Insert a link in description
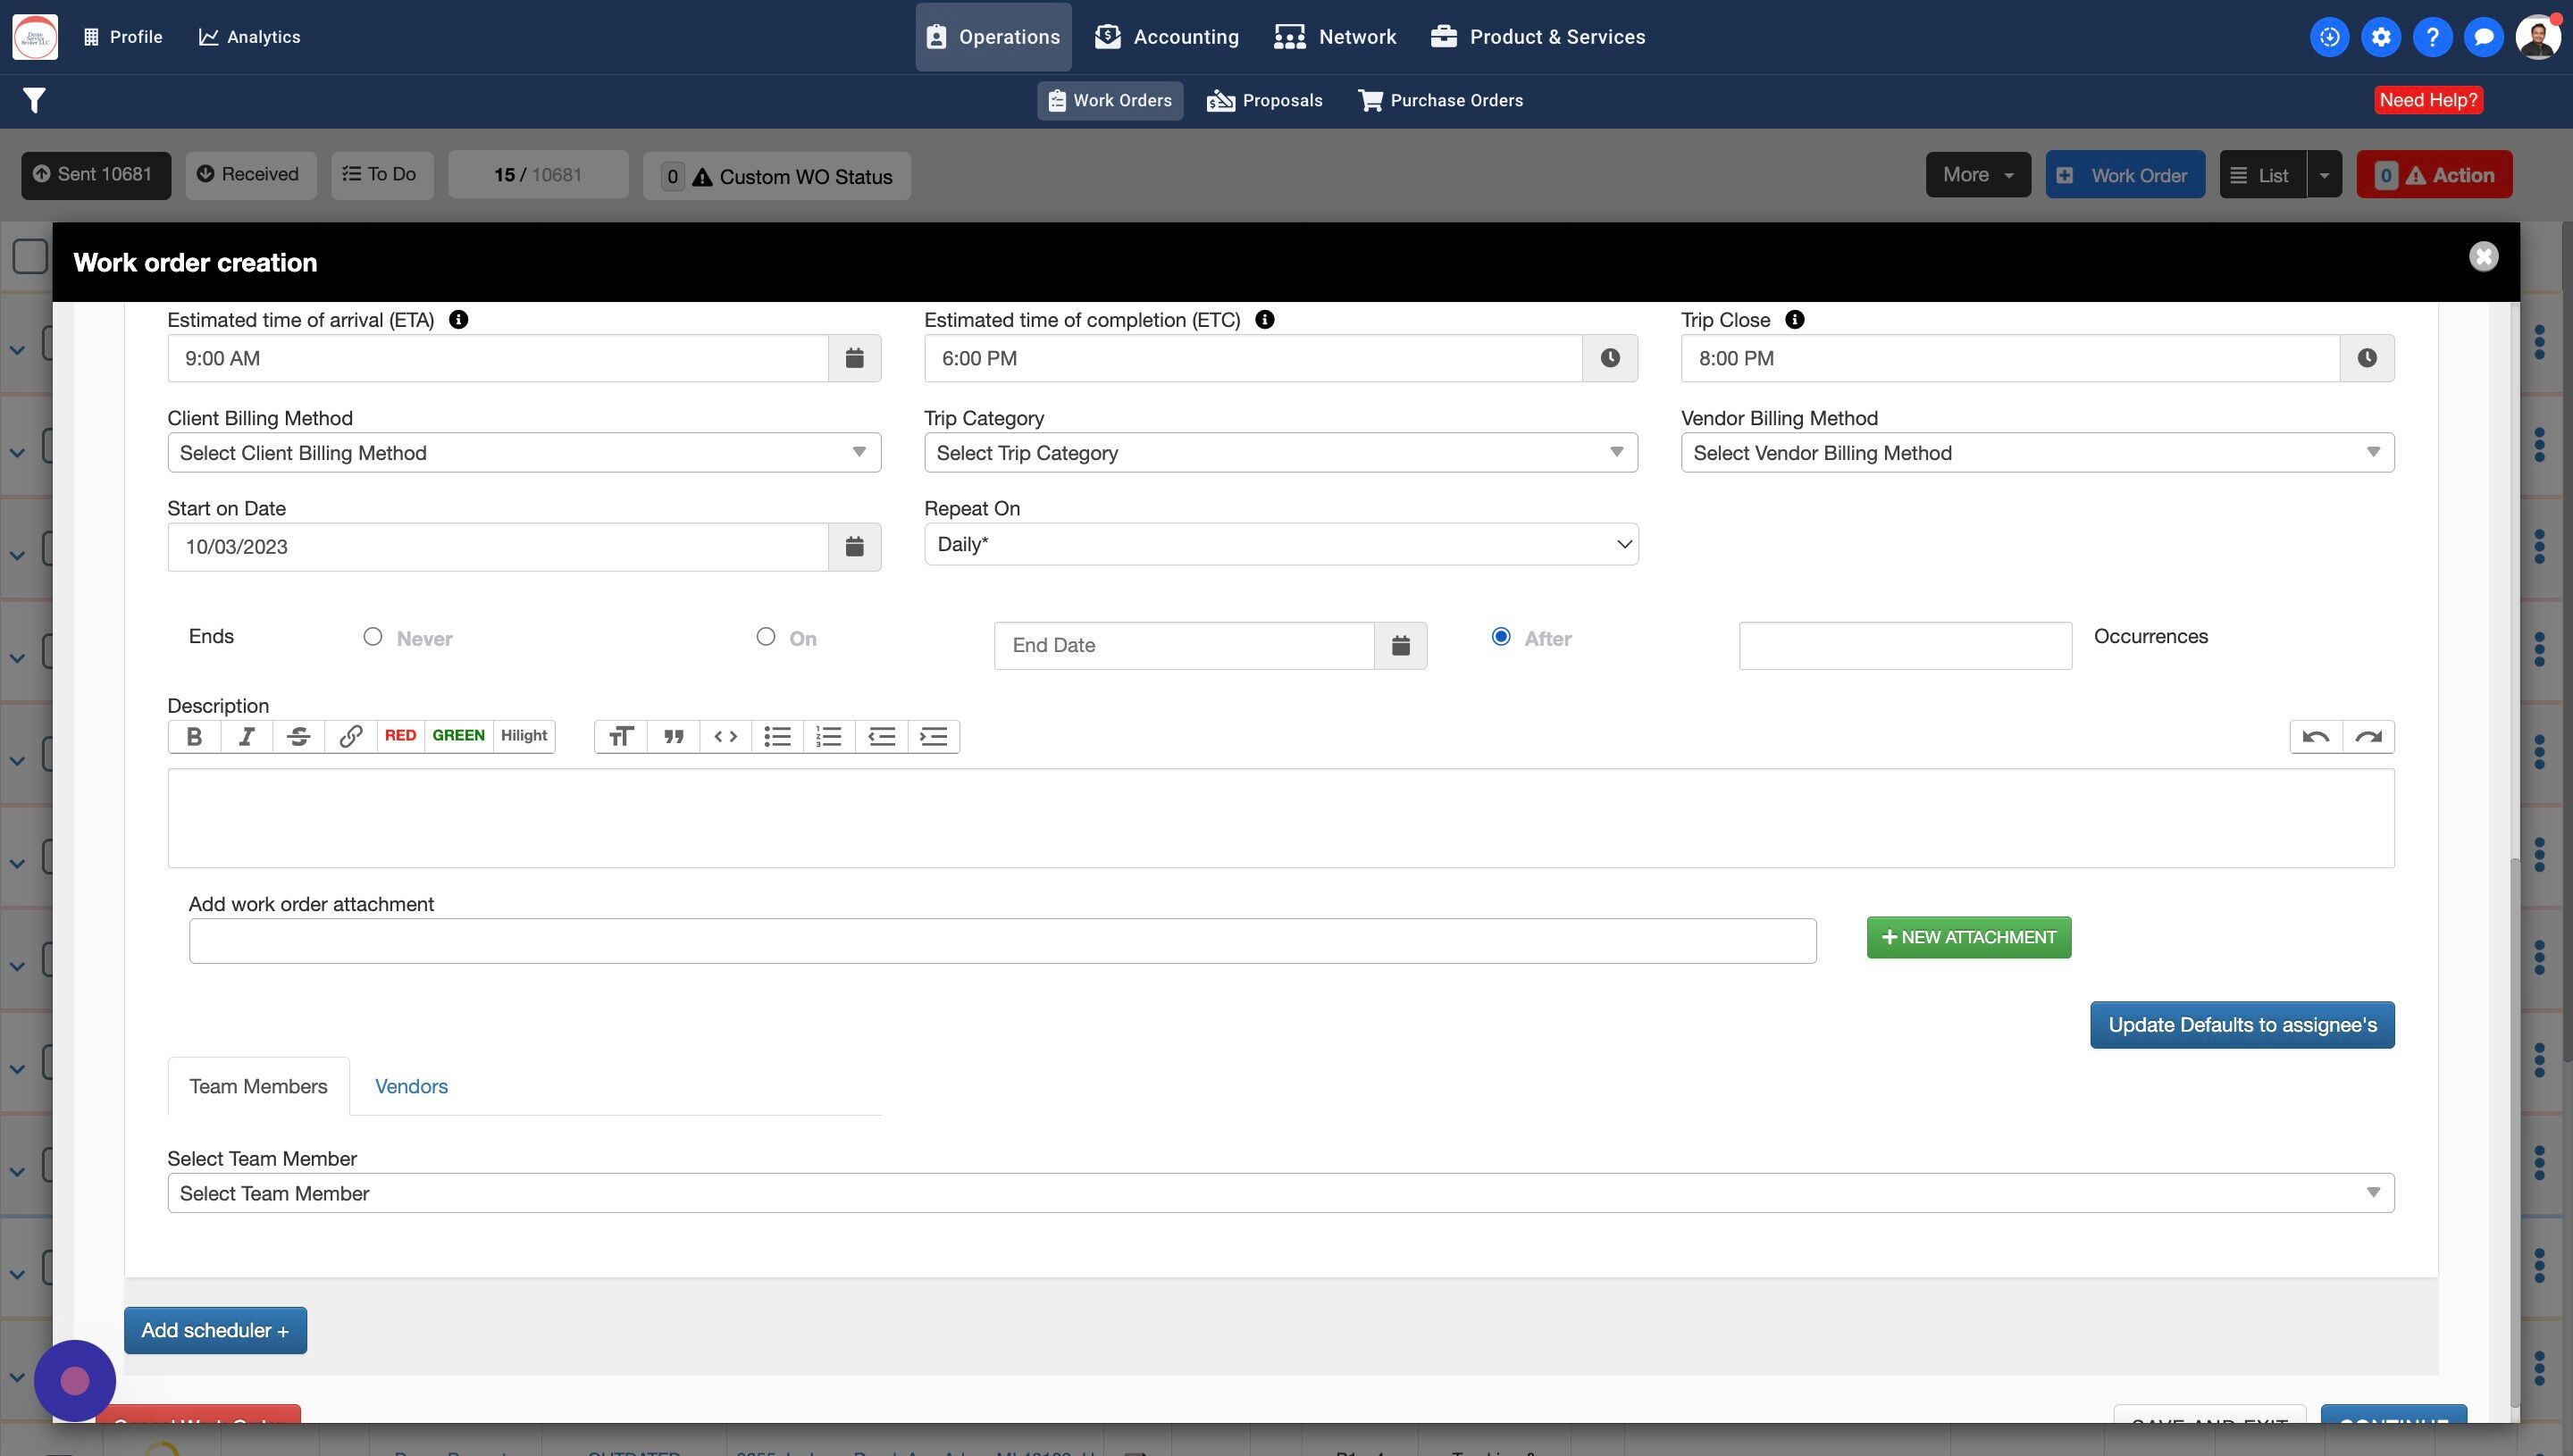This screenshot has width=2573, height=1456. click(x=350, y=736)
